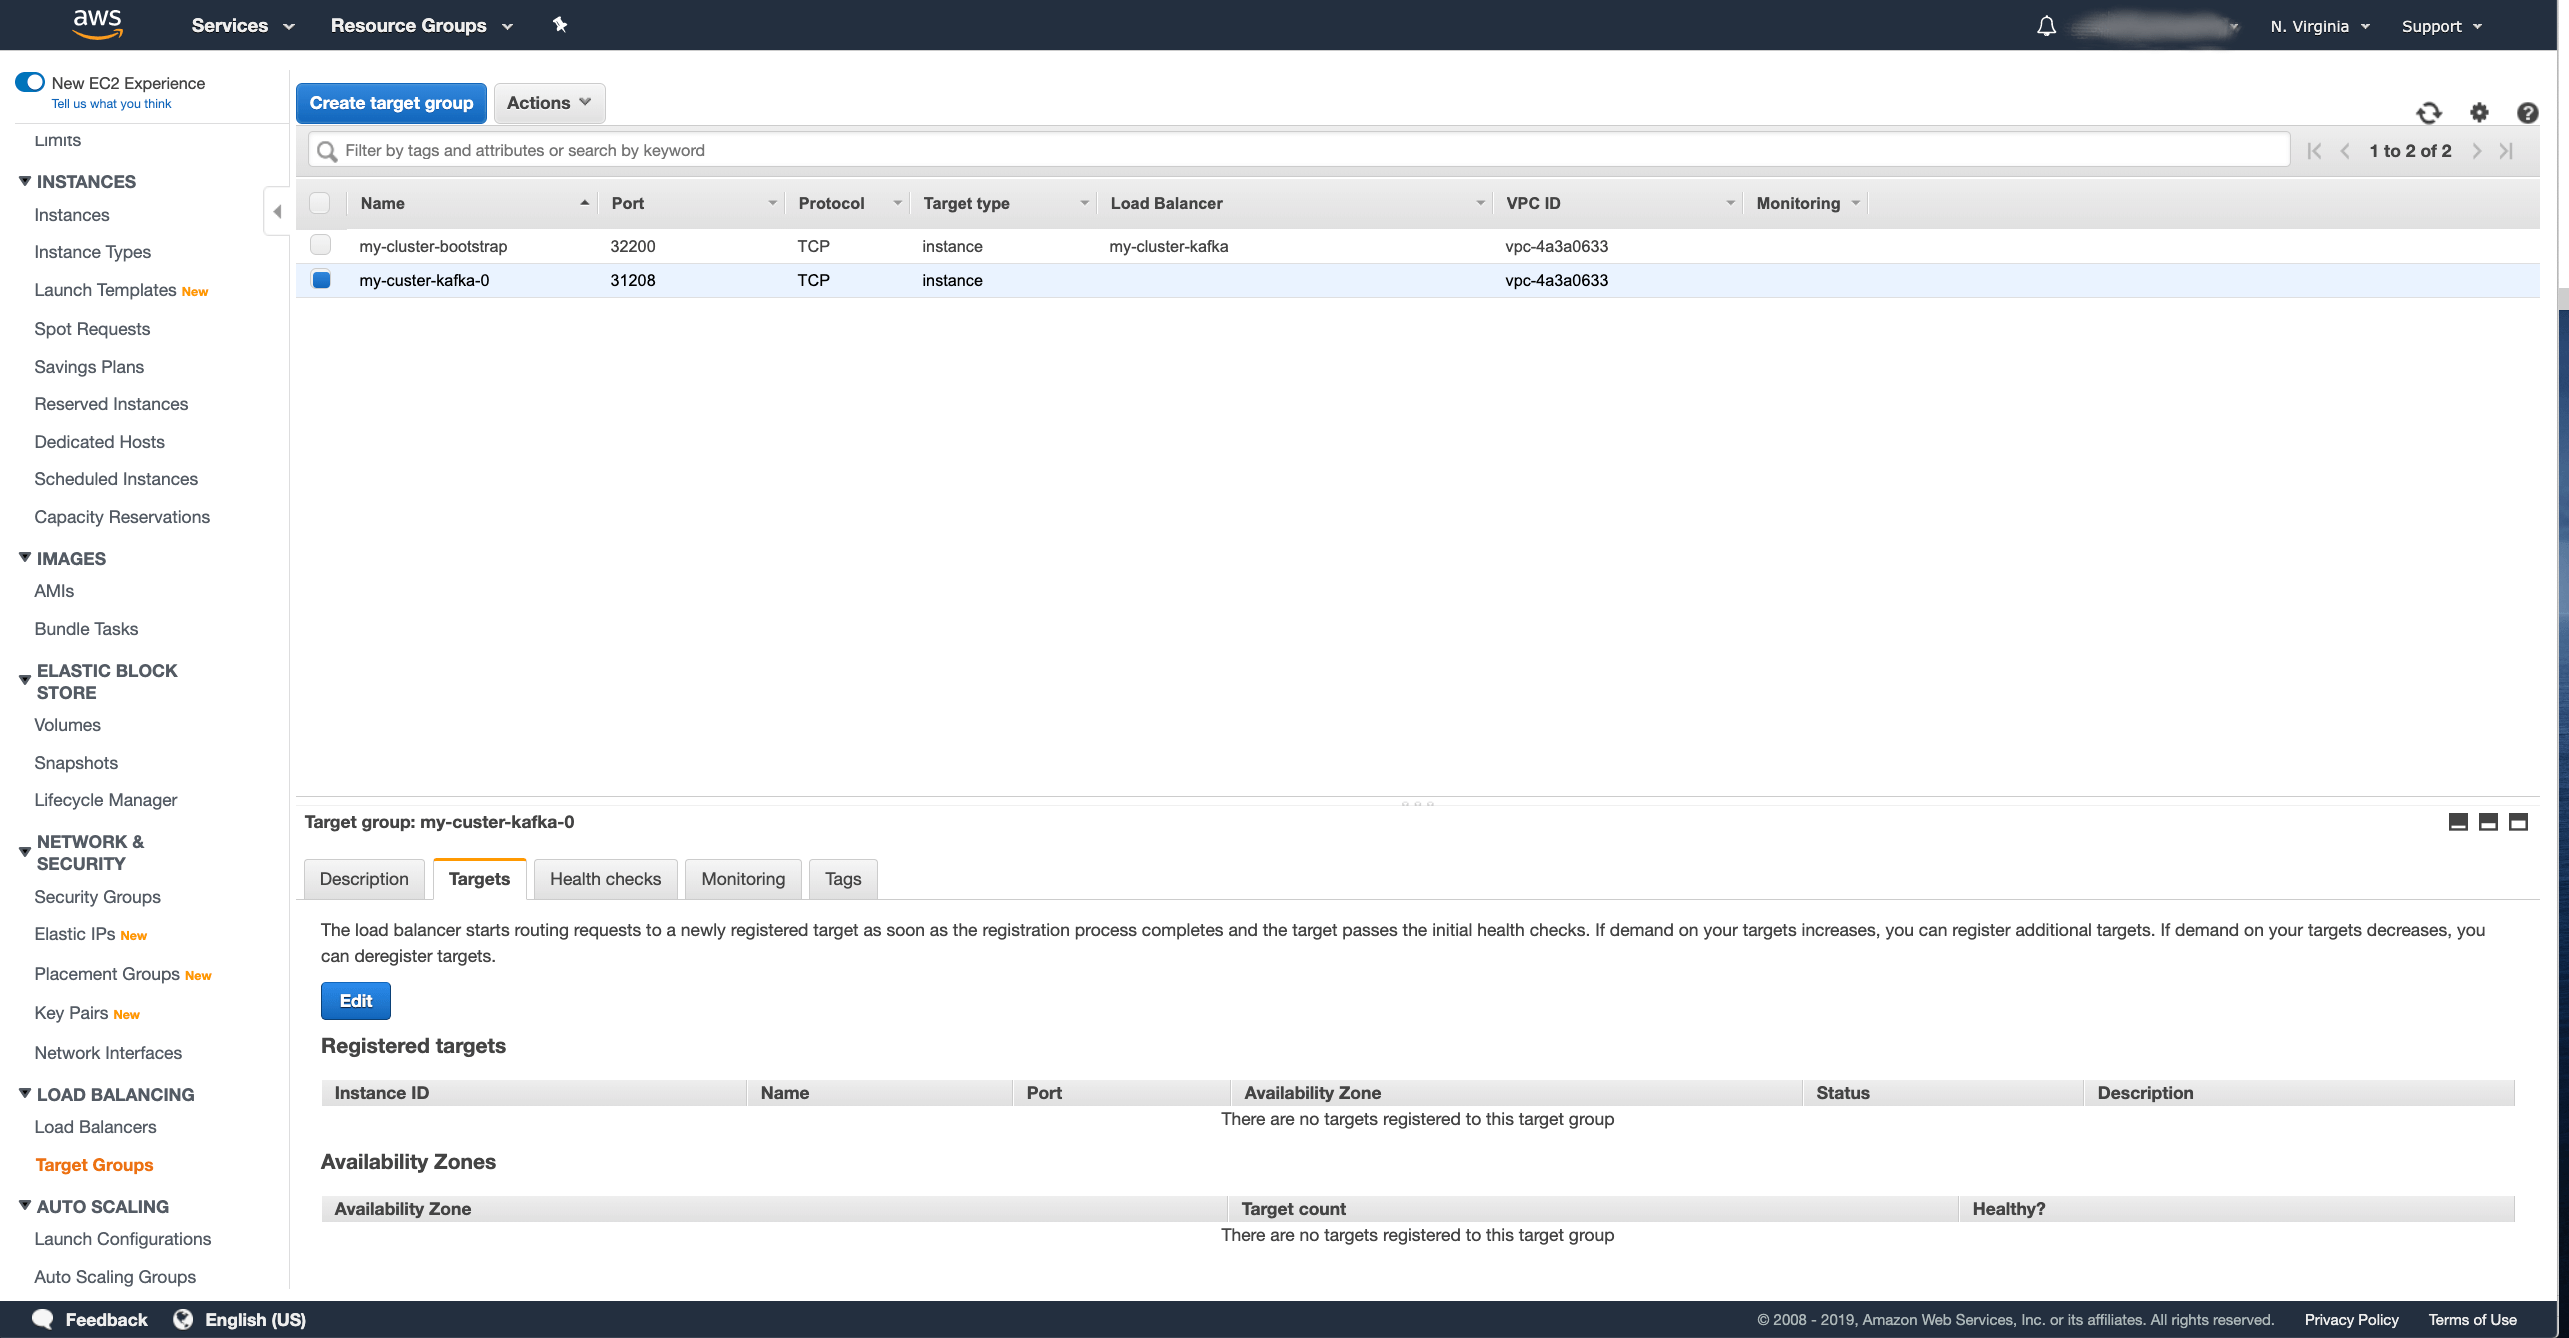This screenshot has height=1338, width=2569.
Task: Open Elastic IPs in the sidebar
Action: point(75,934)
